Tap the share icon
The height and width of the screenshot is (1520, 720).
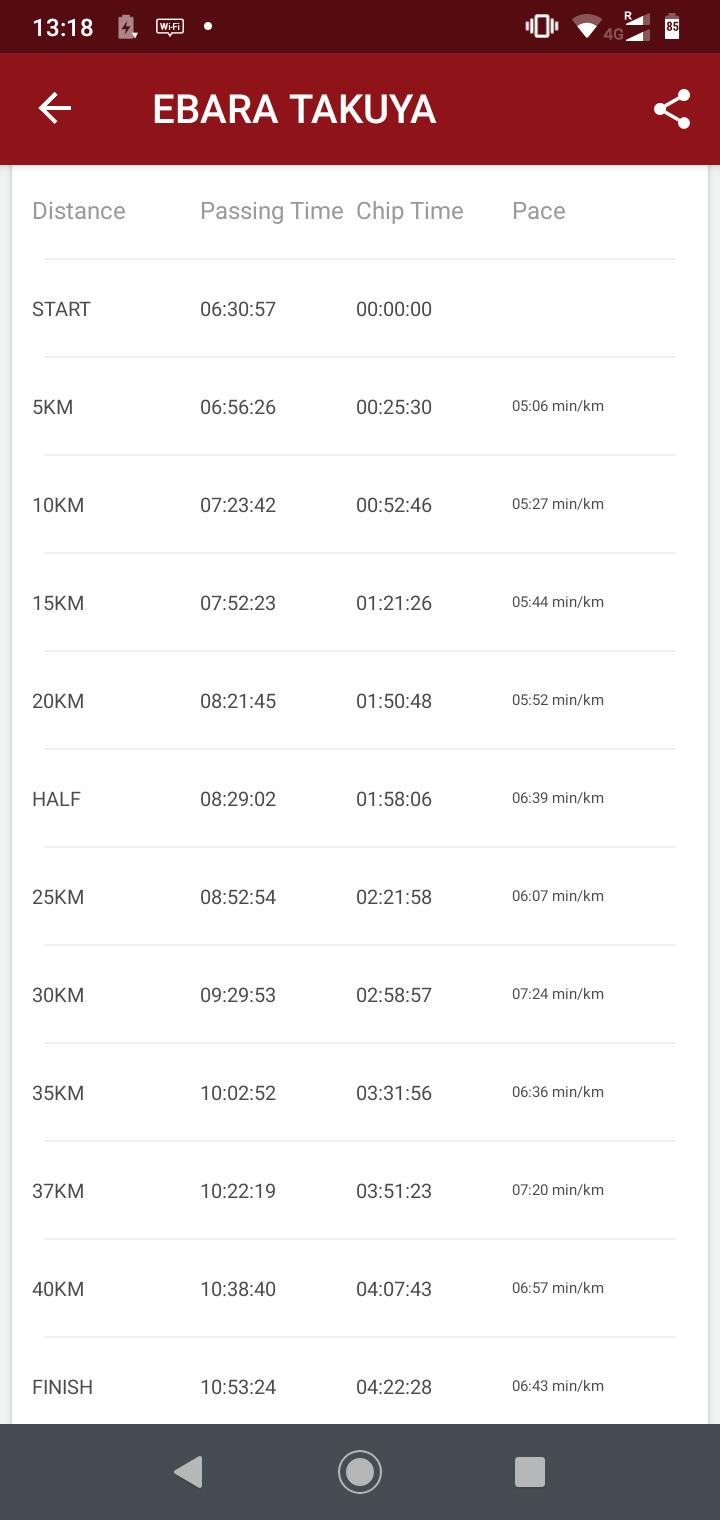click(672, 109)
